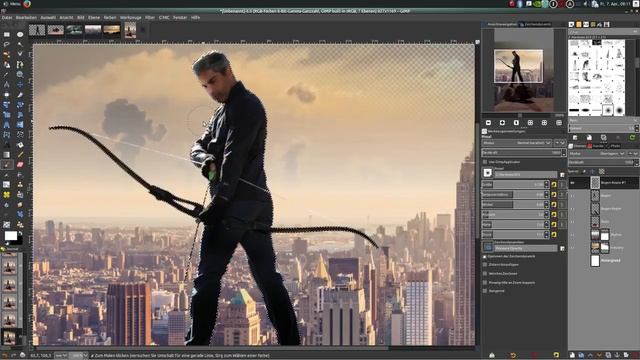Select the Hintergrund layer
The width and height of the screenshot is (640, 360).
(x=603, y=260)
